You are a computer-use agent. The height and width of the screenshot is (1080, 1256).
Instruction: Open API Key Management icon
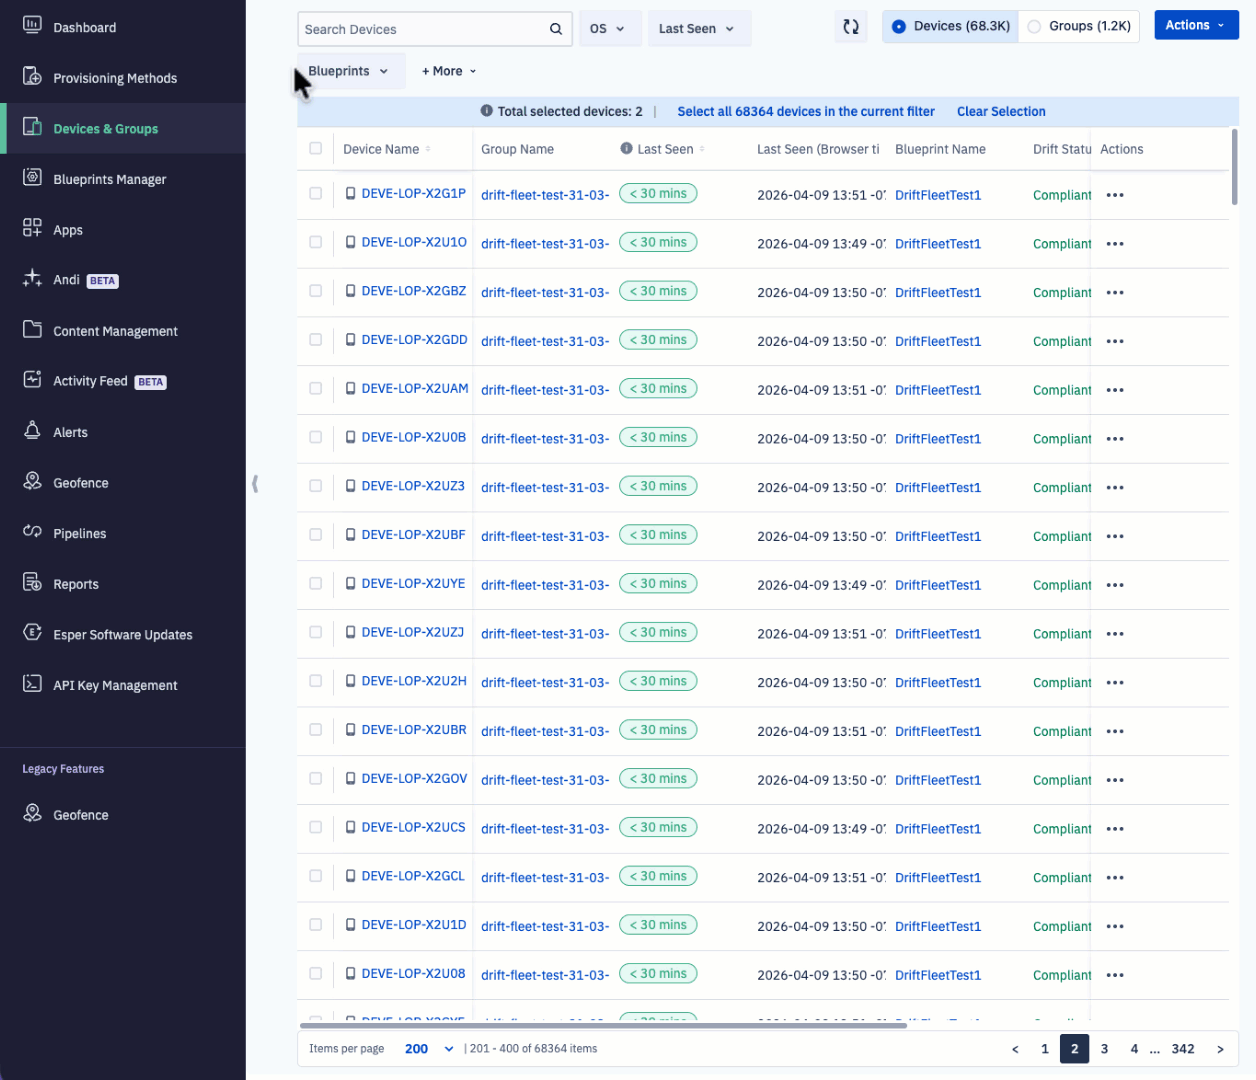33,685
